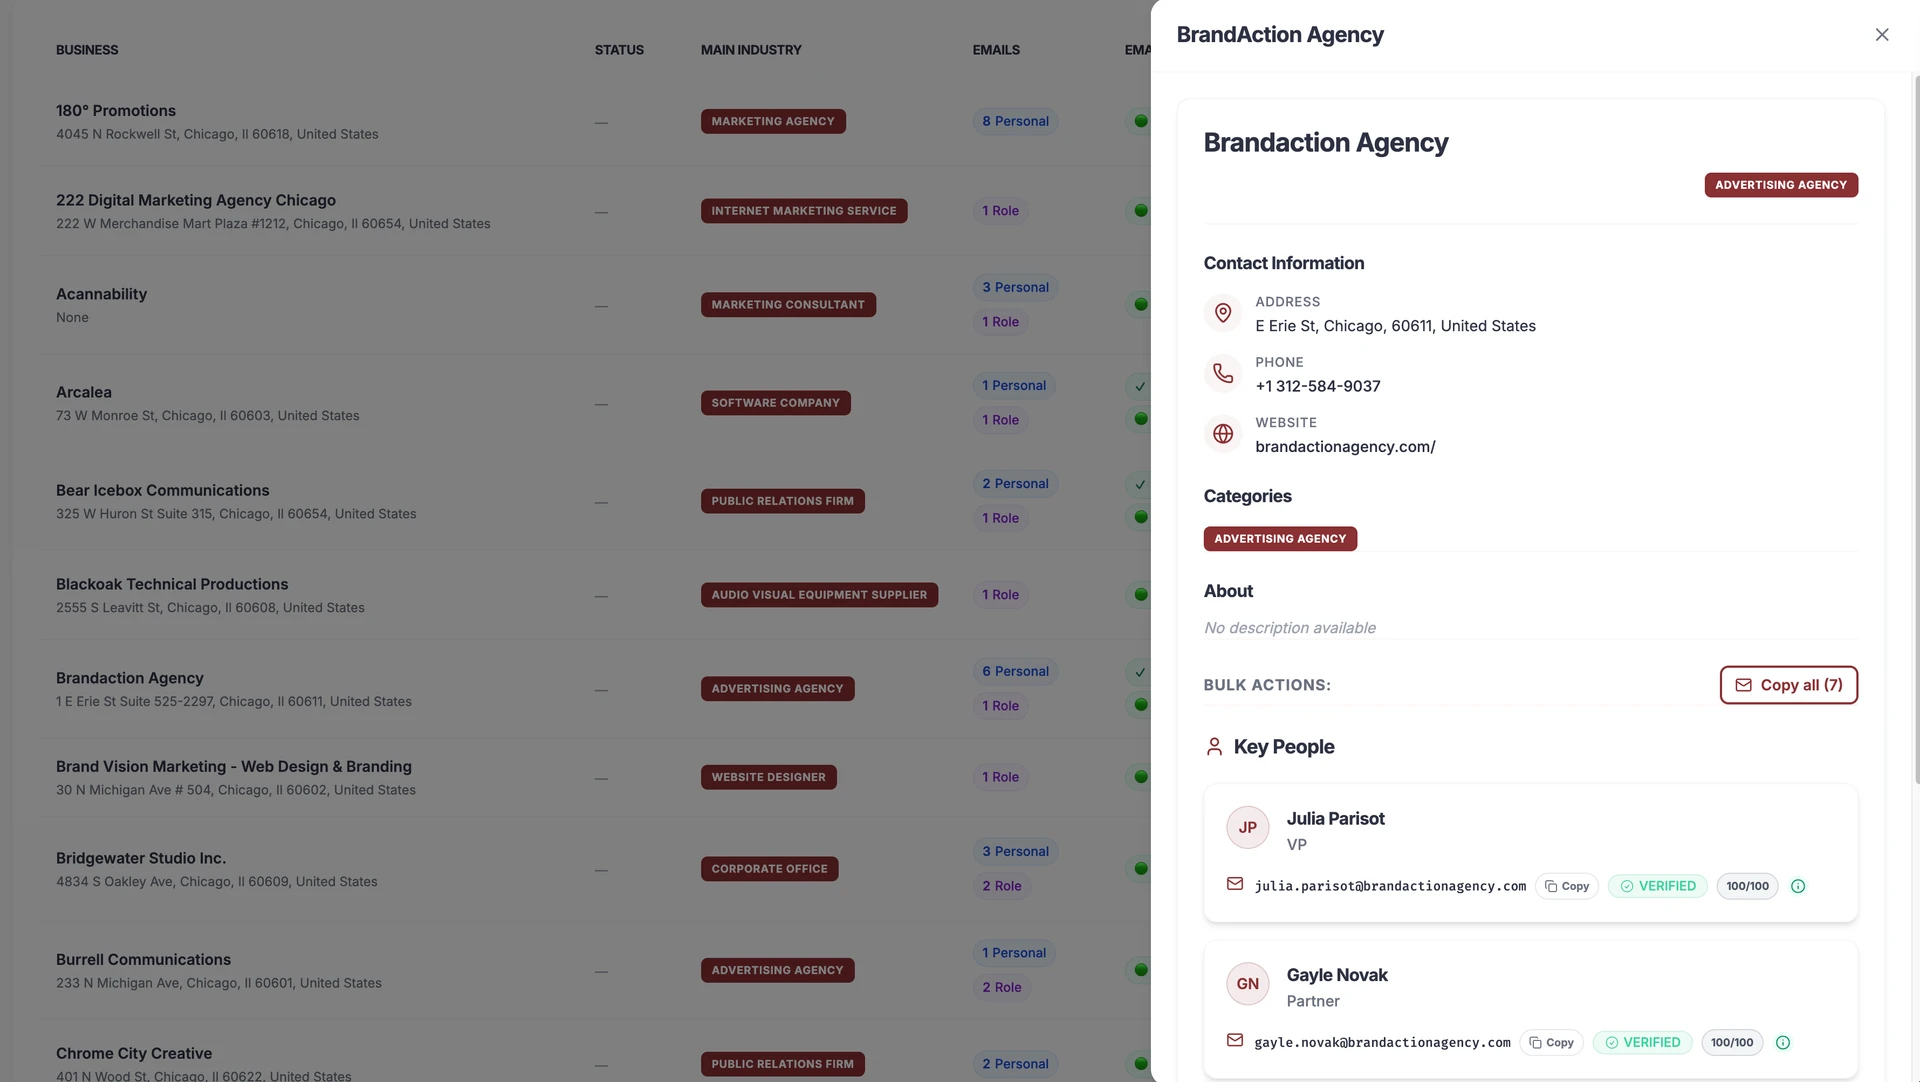This screenshot has height=1082, width=1920.
Task: Click the 8 Personal emails badge
Action: pyautogui.click(x=1015, y=122)
